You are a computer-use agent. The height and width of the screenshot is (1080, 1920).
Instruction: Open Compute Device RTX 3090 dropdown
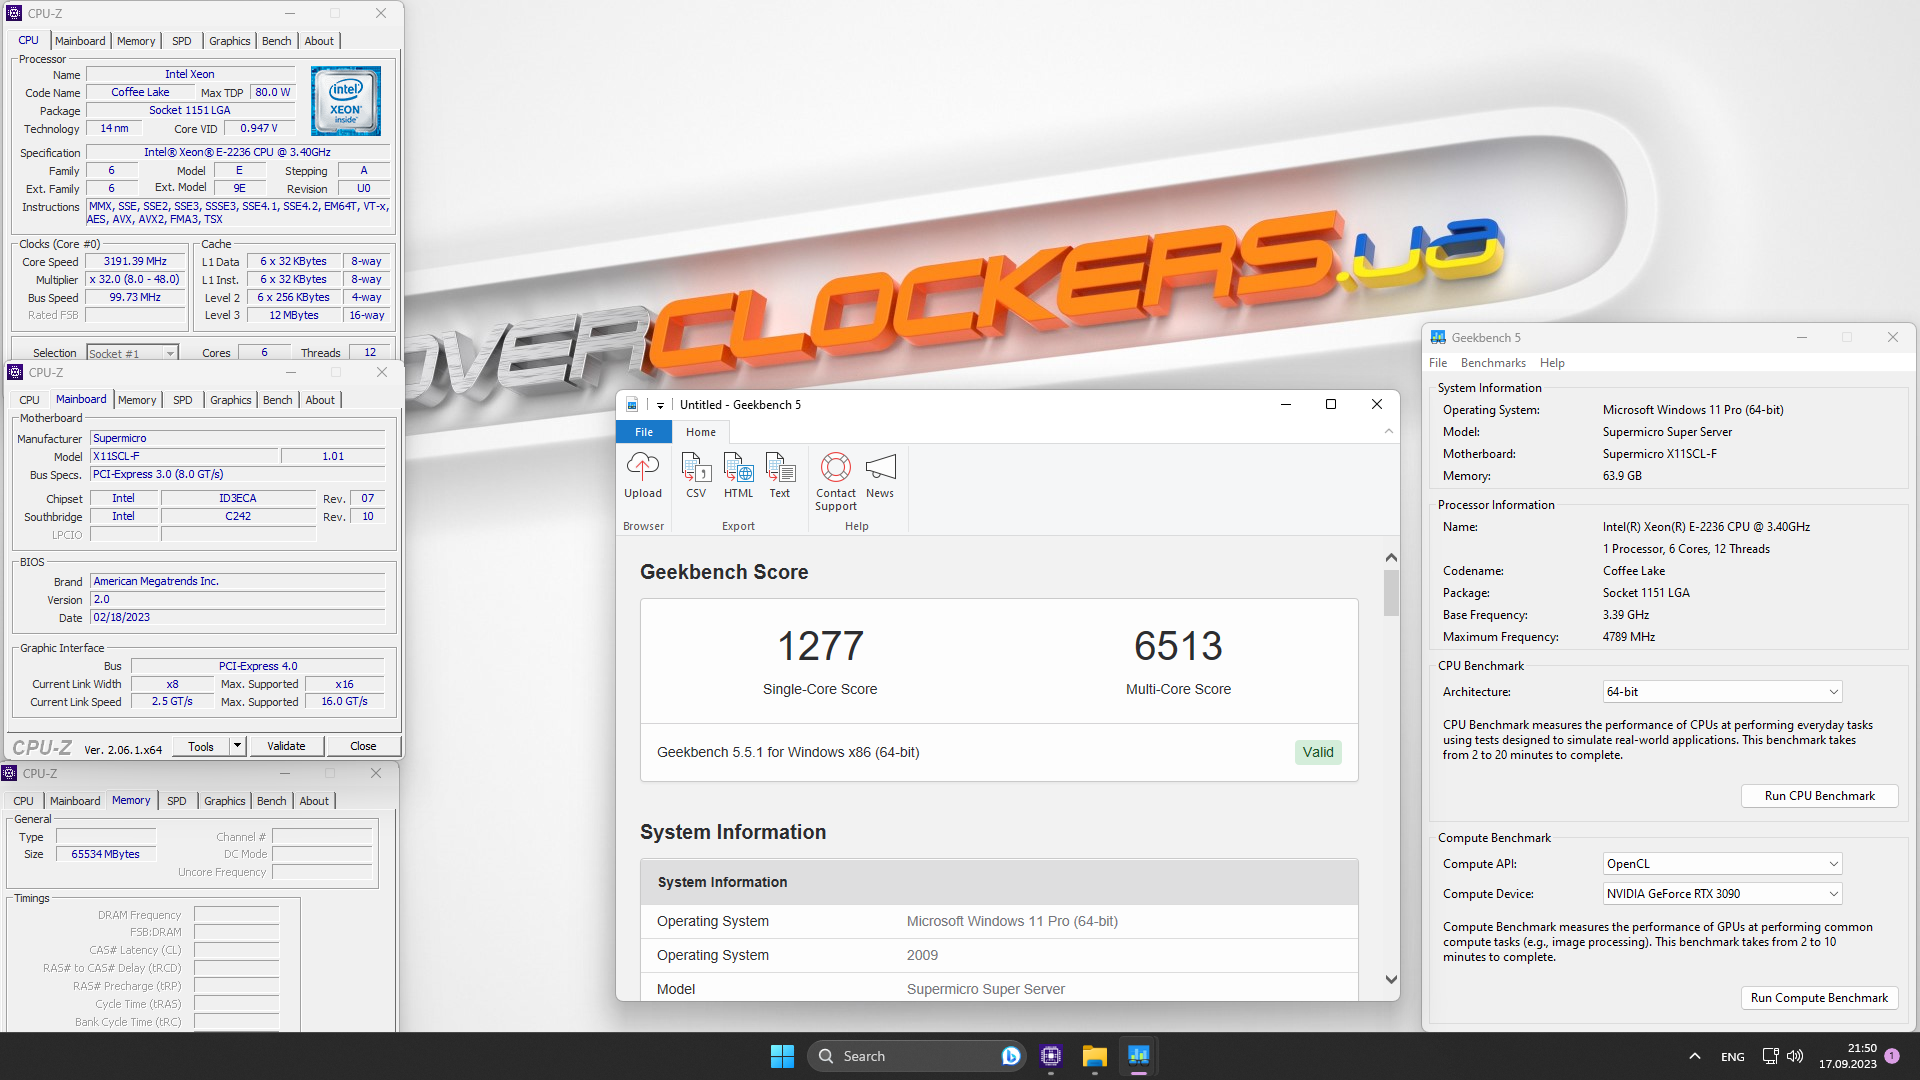tap(1722, 894)
